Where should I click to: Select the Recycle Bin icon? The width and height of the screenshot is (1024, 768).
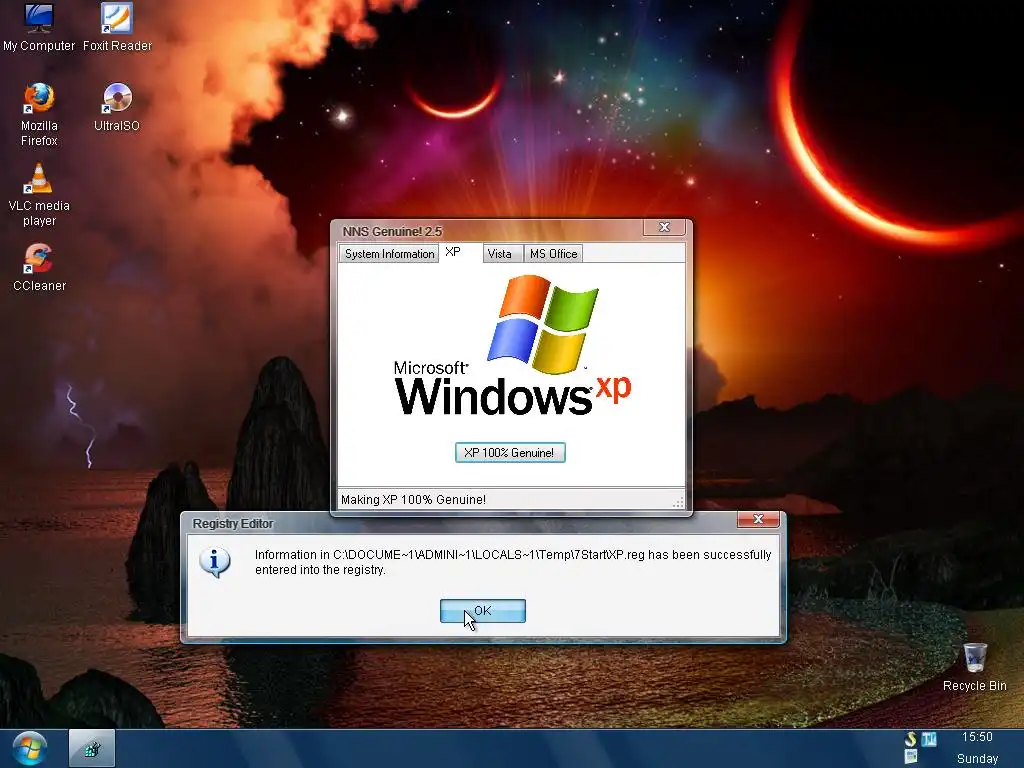[974, 667]
